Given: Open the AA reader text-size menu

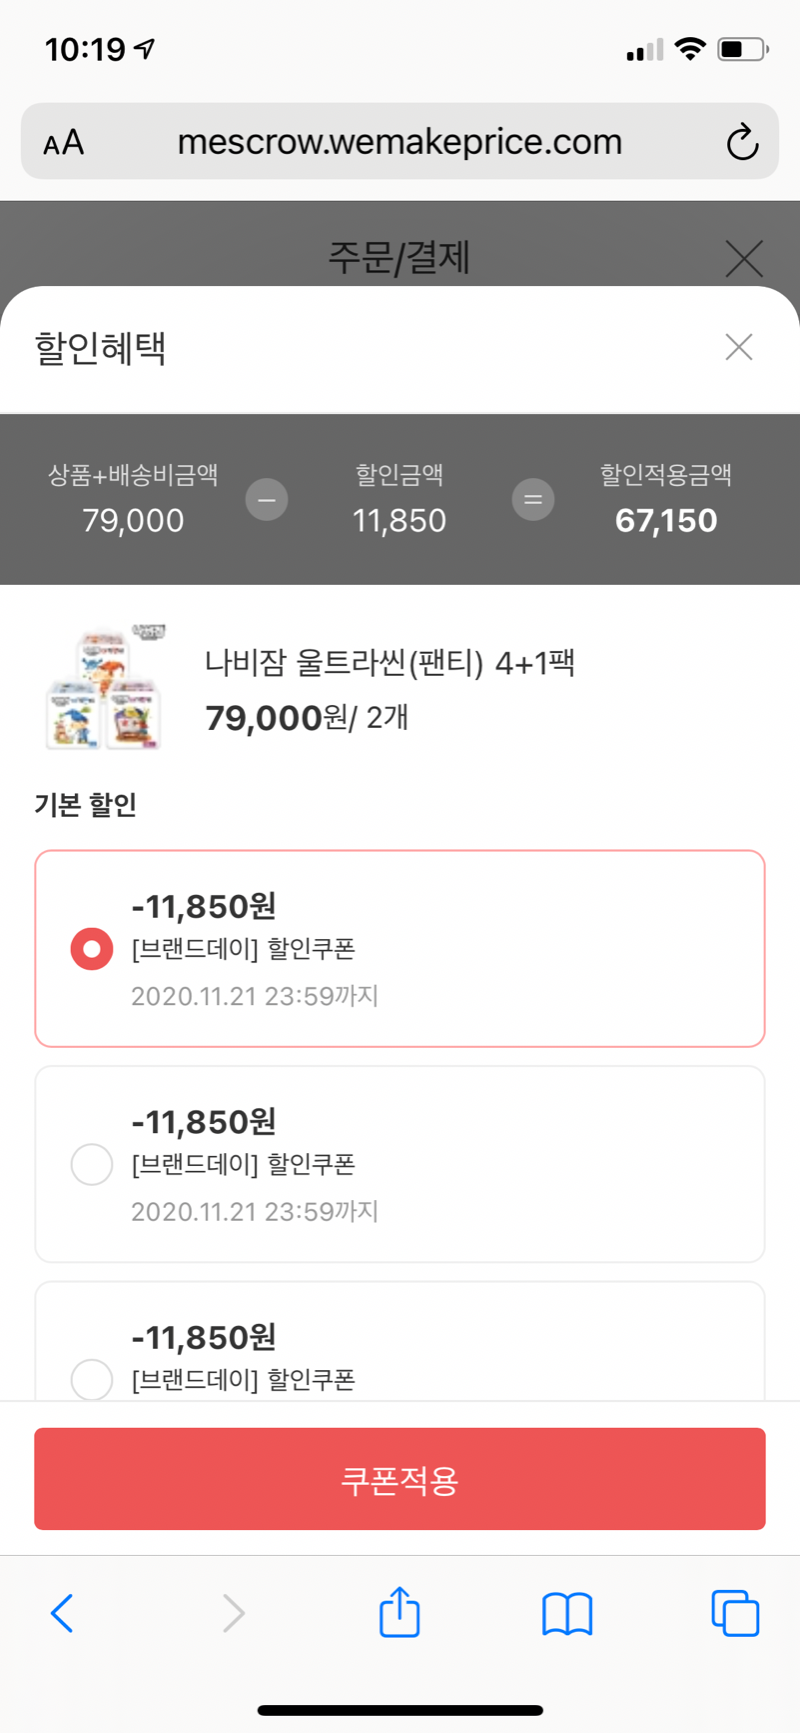Looking at the screenshot, I should pyautogui.click(x=64, y=142).
